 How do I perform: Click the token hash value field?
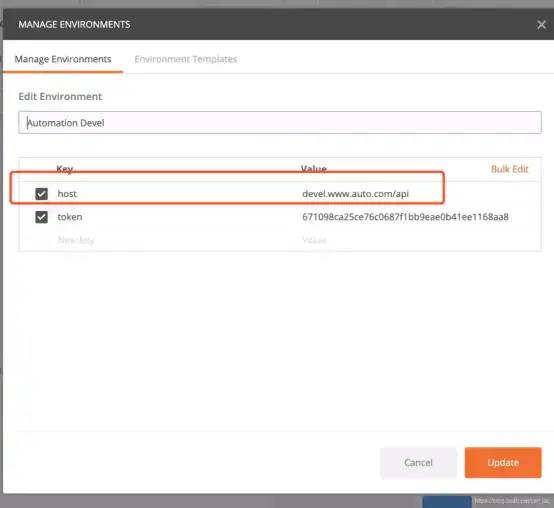click(405, 217)
